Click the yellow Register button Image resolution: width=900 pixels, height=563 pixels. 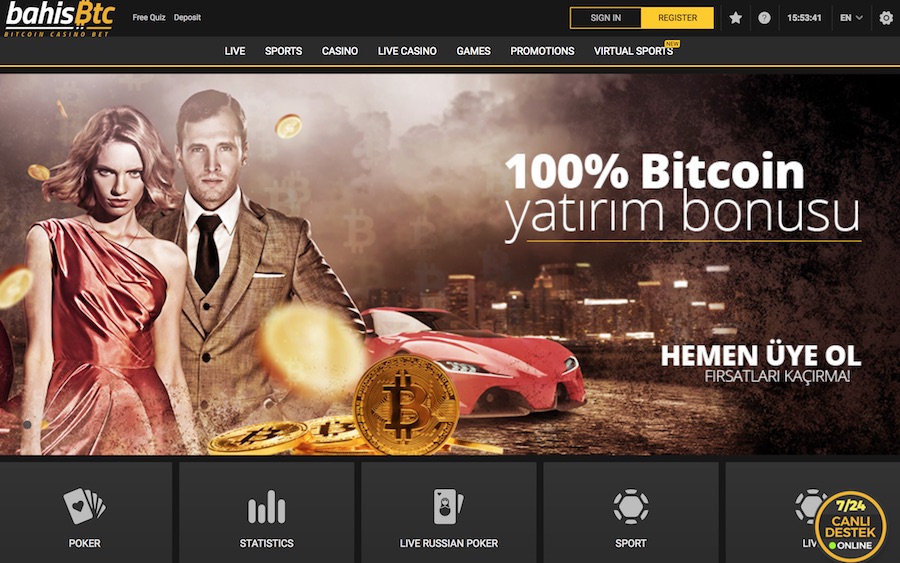[677, 18]
